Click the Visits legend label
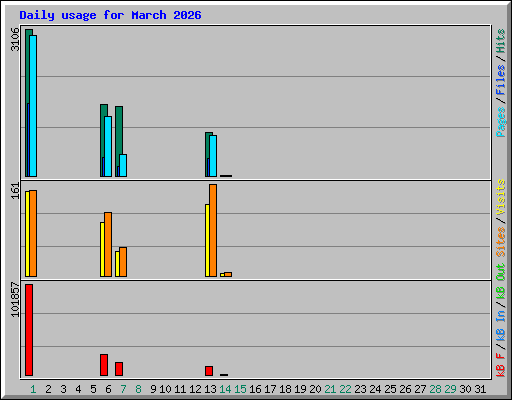 (501, 197)
